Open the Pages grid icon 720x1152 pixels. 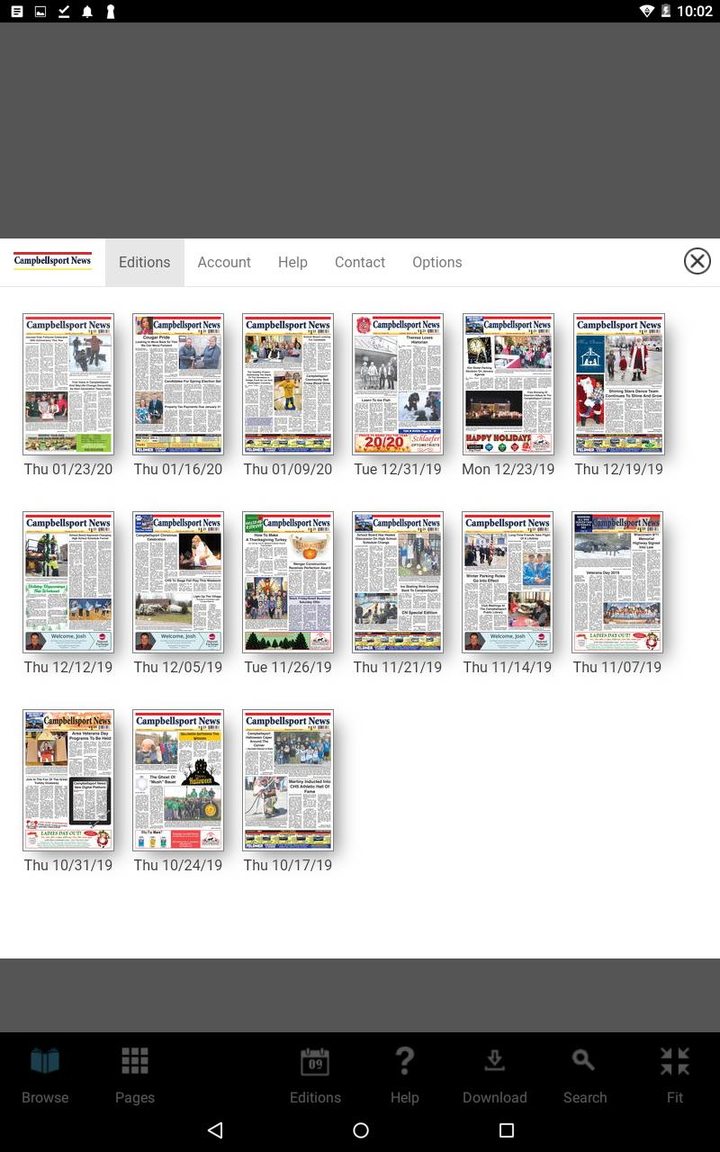coord(135,1062)
